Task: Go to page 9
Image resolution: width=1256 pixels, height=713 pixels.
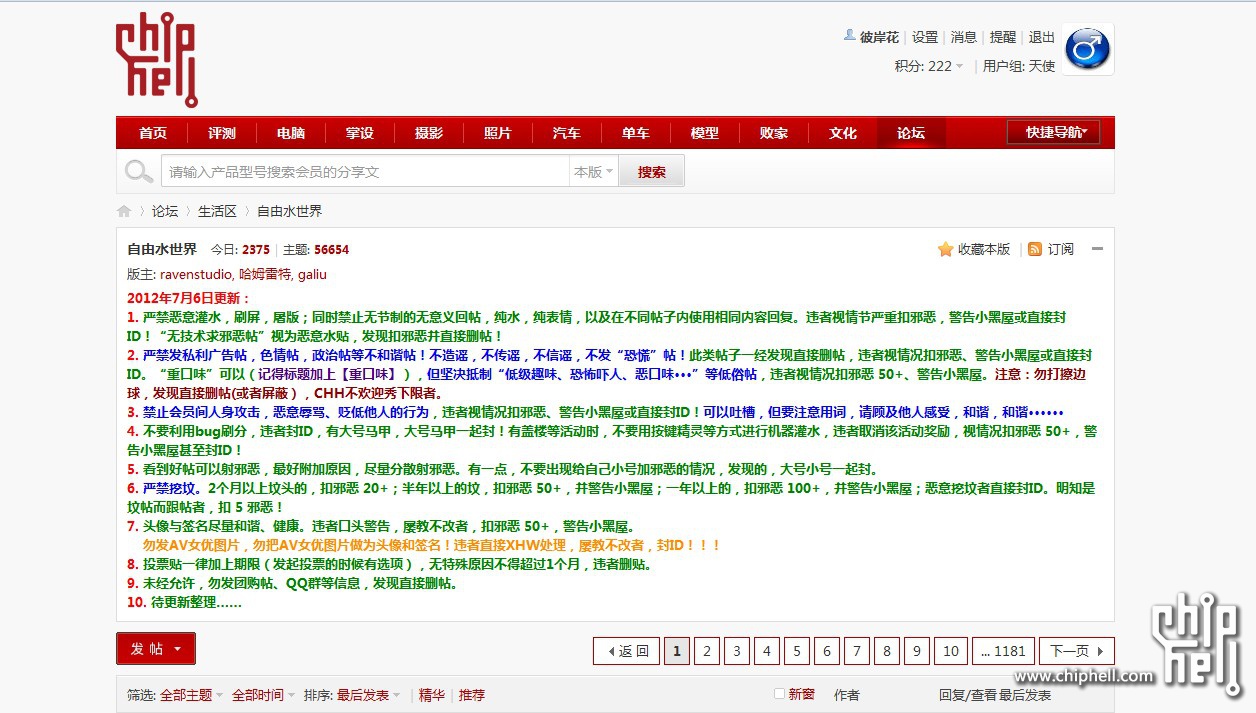Action: [917, 651]
